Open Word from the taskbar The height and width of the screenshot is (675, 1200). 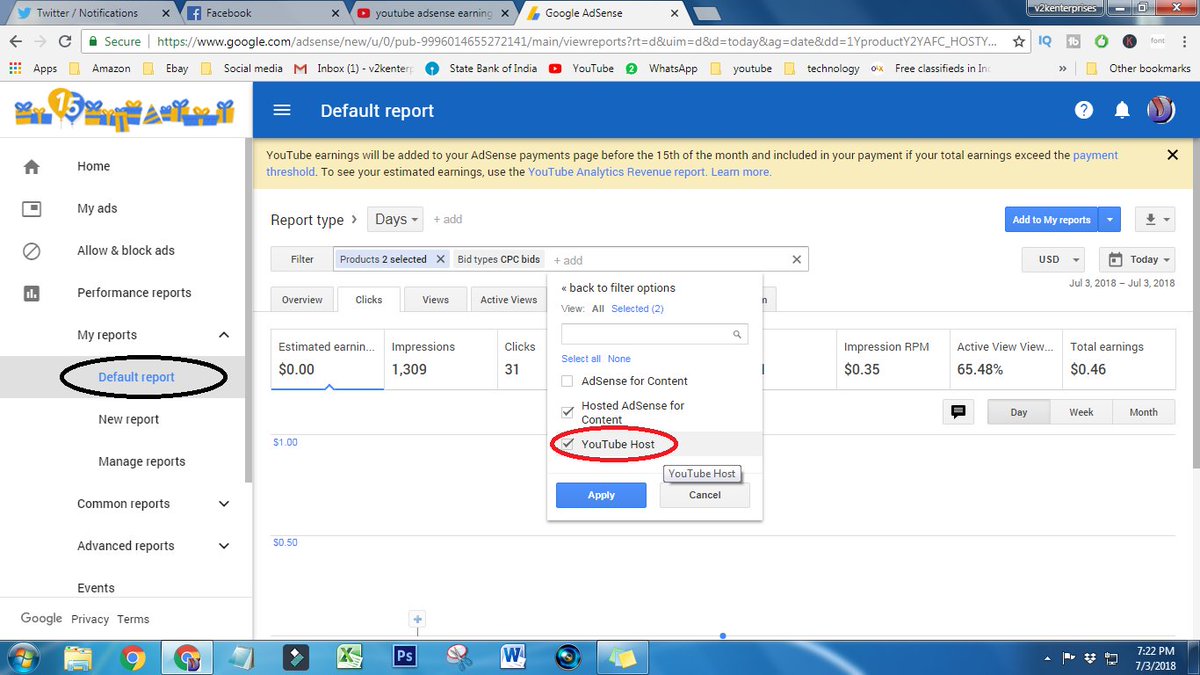pos(514,656)
